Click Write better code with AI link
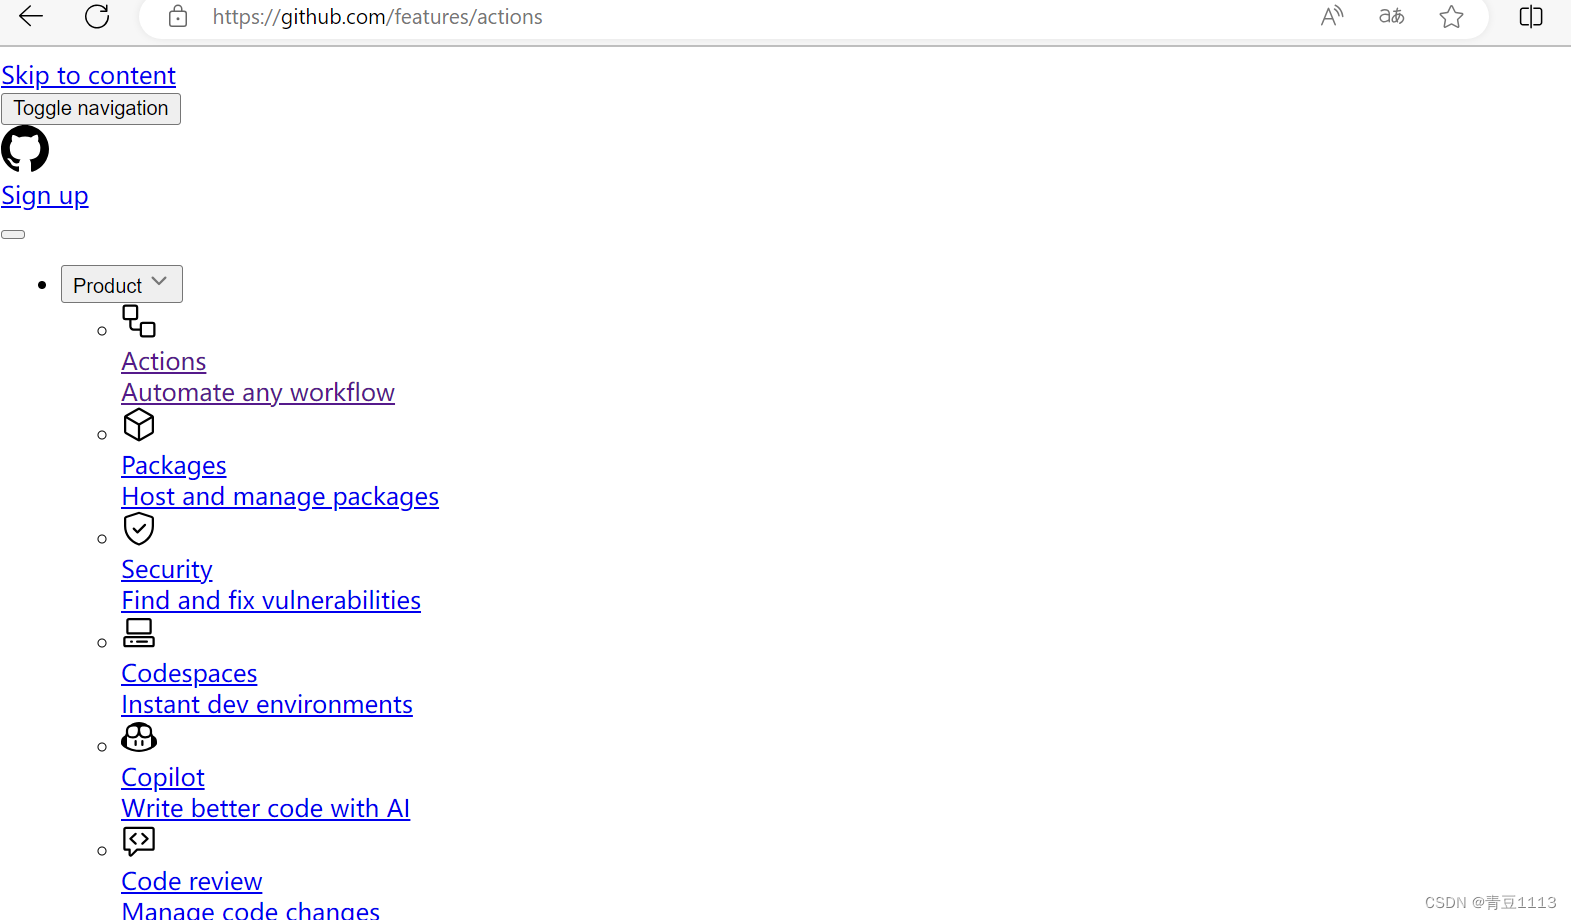Image resolution: width=1571 pixels, height=920 pixels. 266,809
